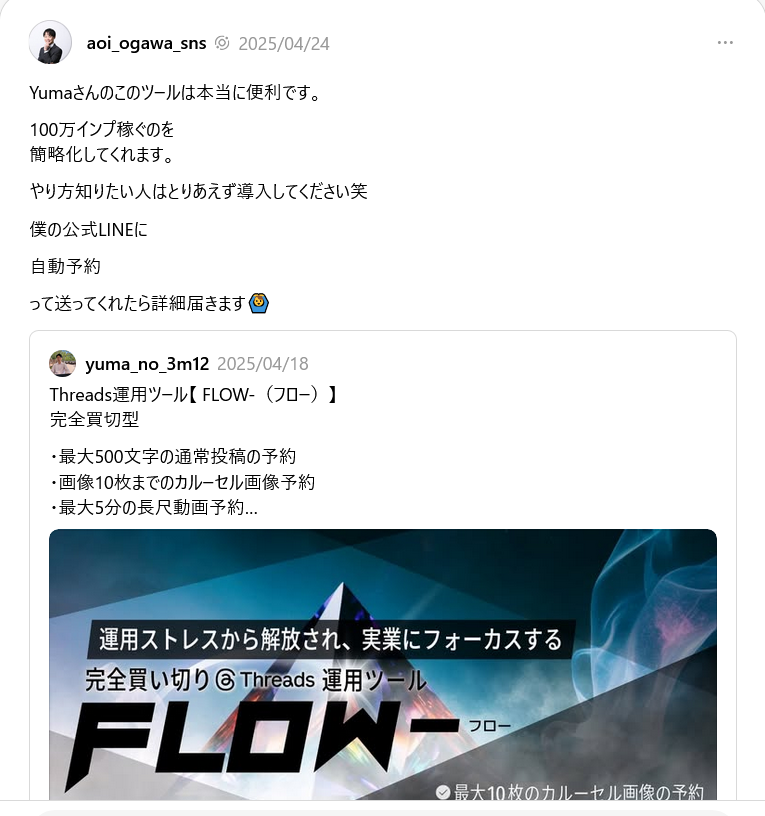Click the emoji at end of post

coord(259,303)
